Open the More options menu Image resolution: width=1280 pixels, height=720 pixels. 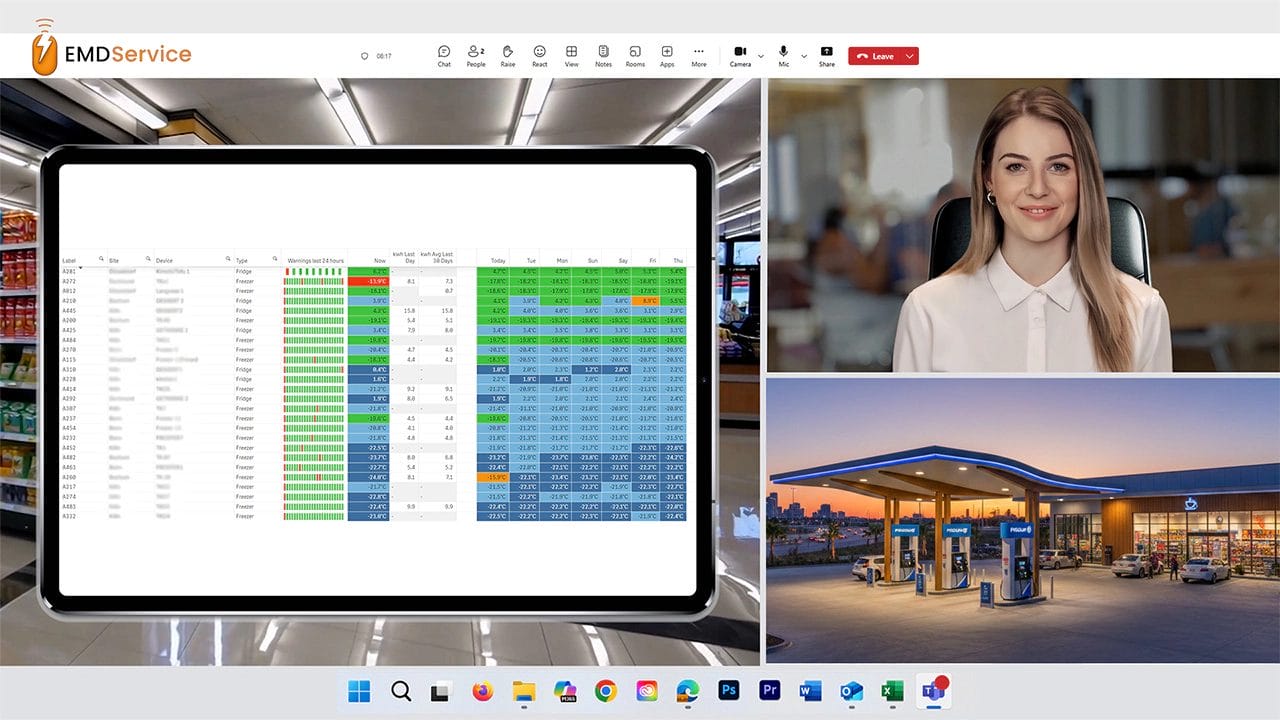[698, 52]
